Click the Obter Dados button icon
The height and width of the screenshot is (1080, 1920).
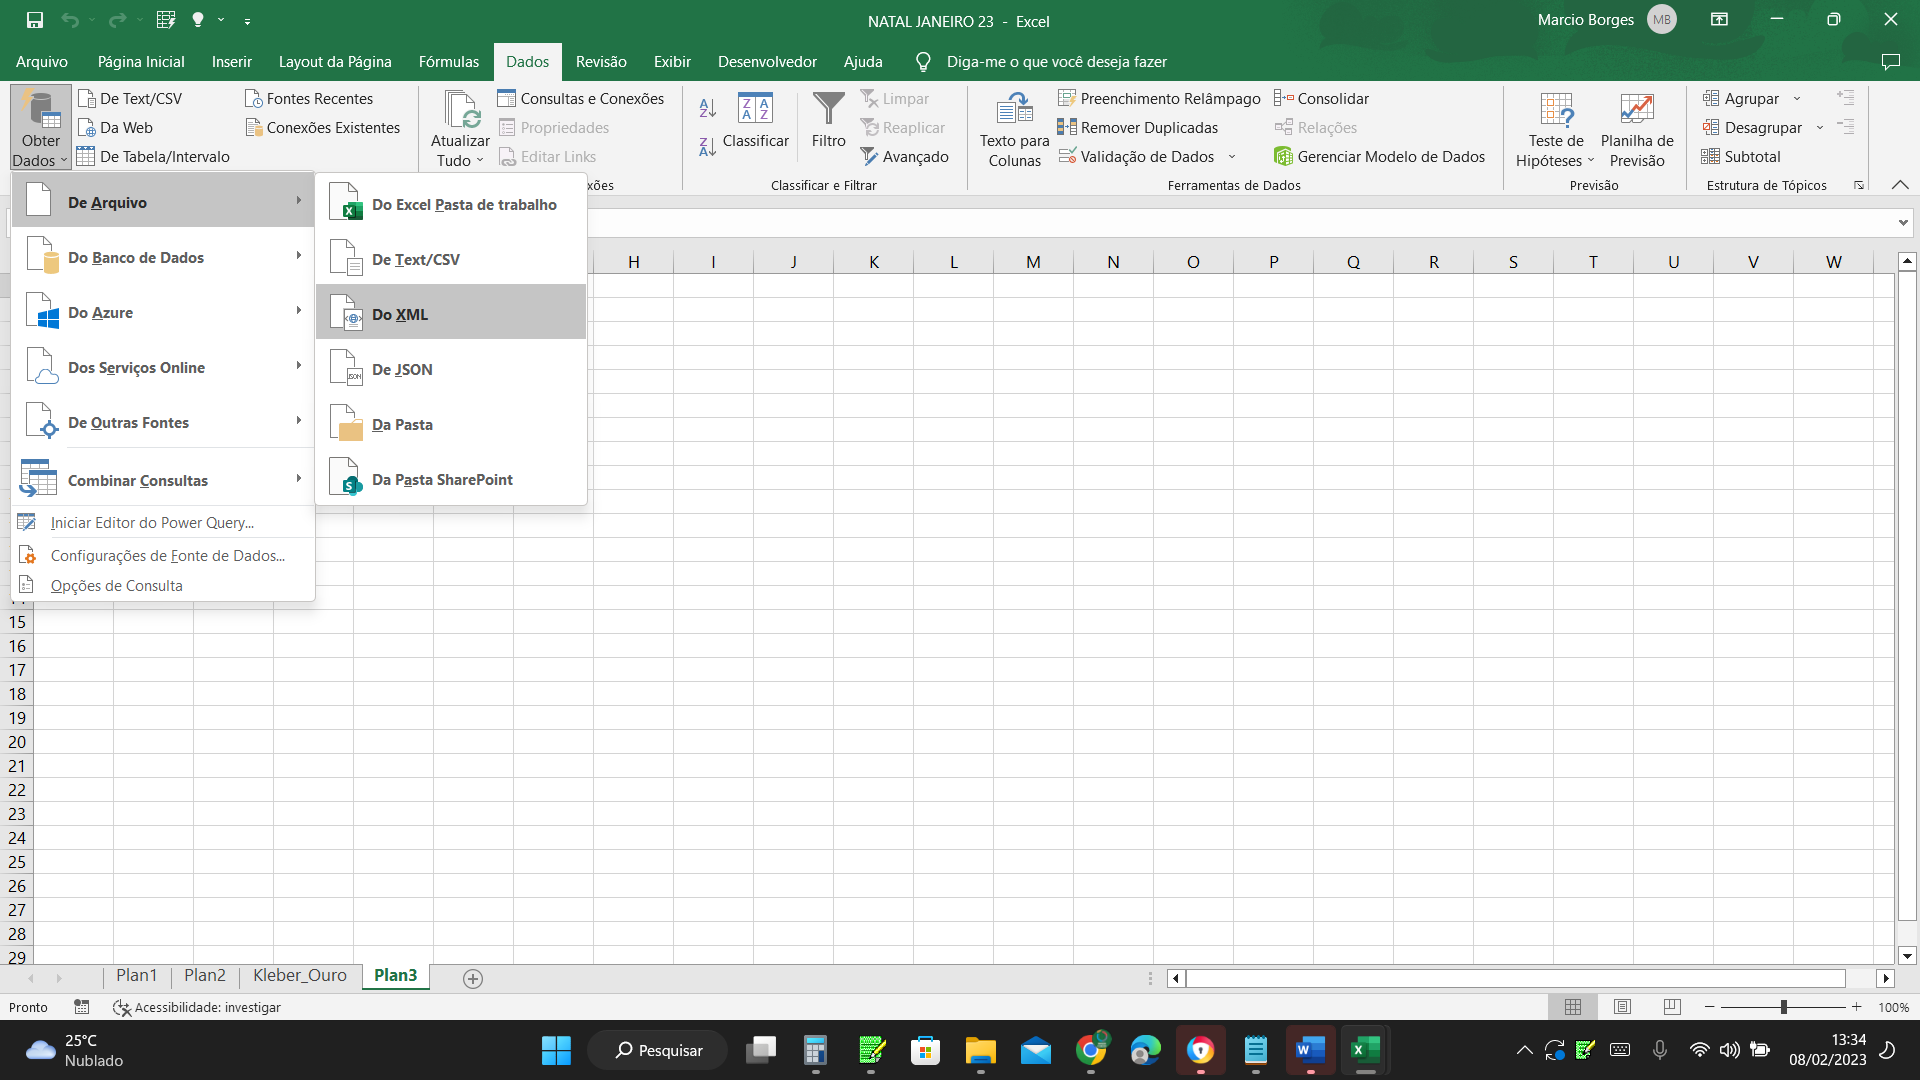coord(41,109)
